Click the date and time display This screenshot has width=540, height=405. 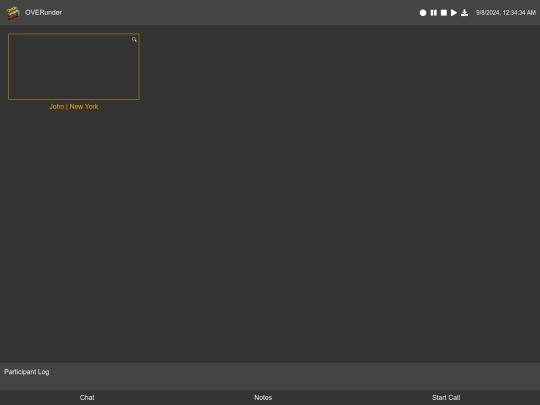pos(506,13)
